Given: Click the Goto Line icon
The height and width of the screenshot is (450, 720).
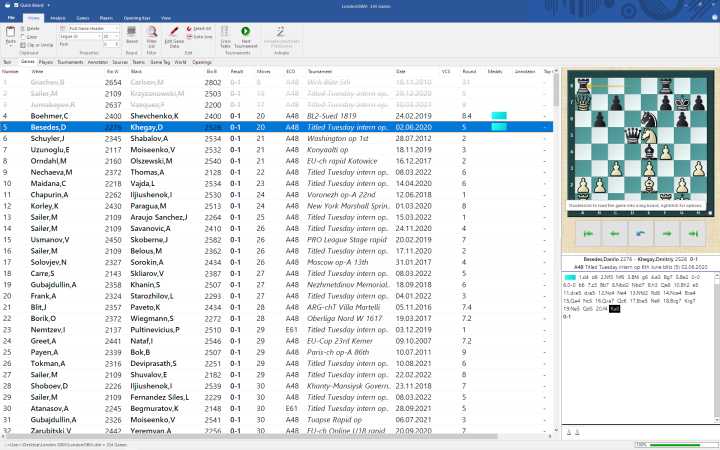Looking at the screenshot, I should click(189, 37).
